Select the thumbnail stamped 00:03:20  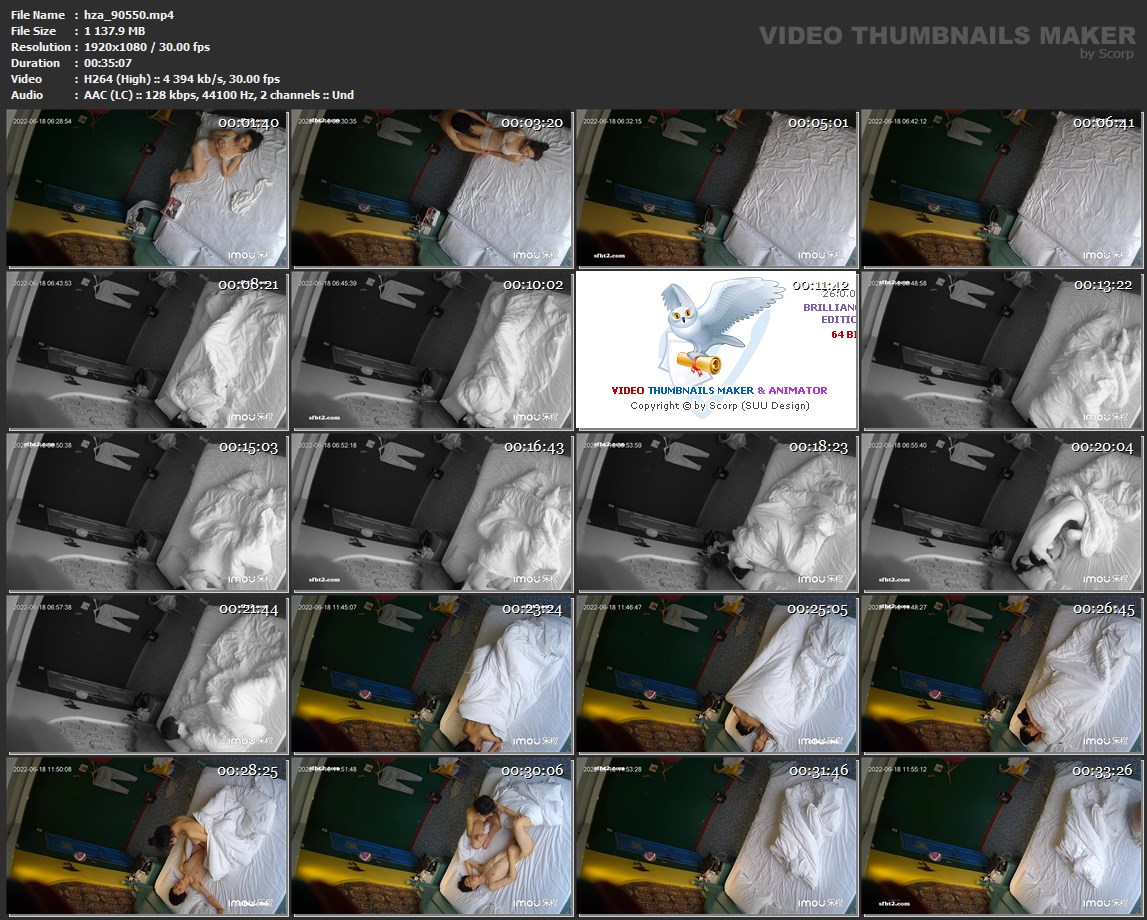pyautogui.click(x=432, y=189)
